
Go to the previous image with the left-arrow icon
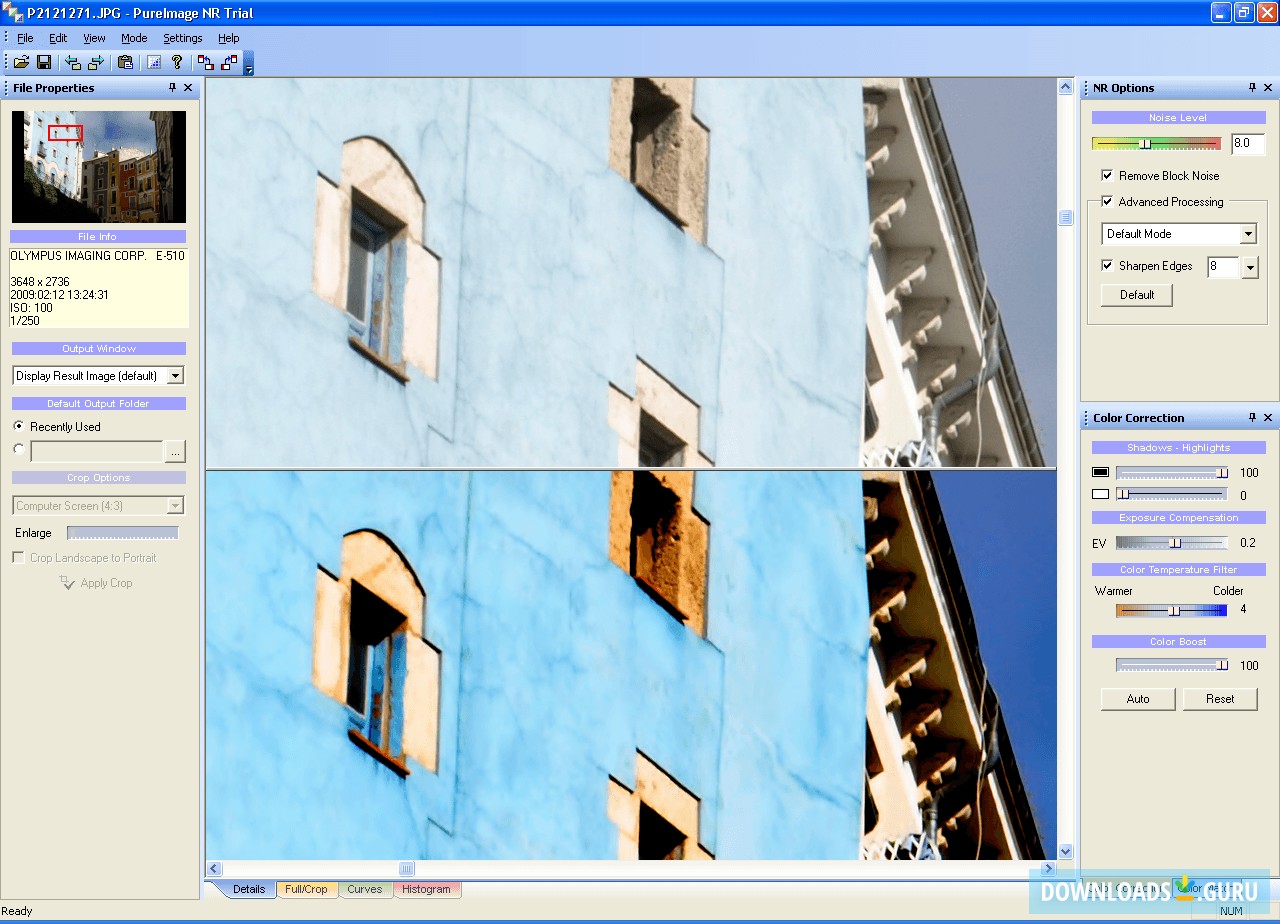[71, 62]
